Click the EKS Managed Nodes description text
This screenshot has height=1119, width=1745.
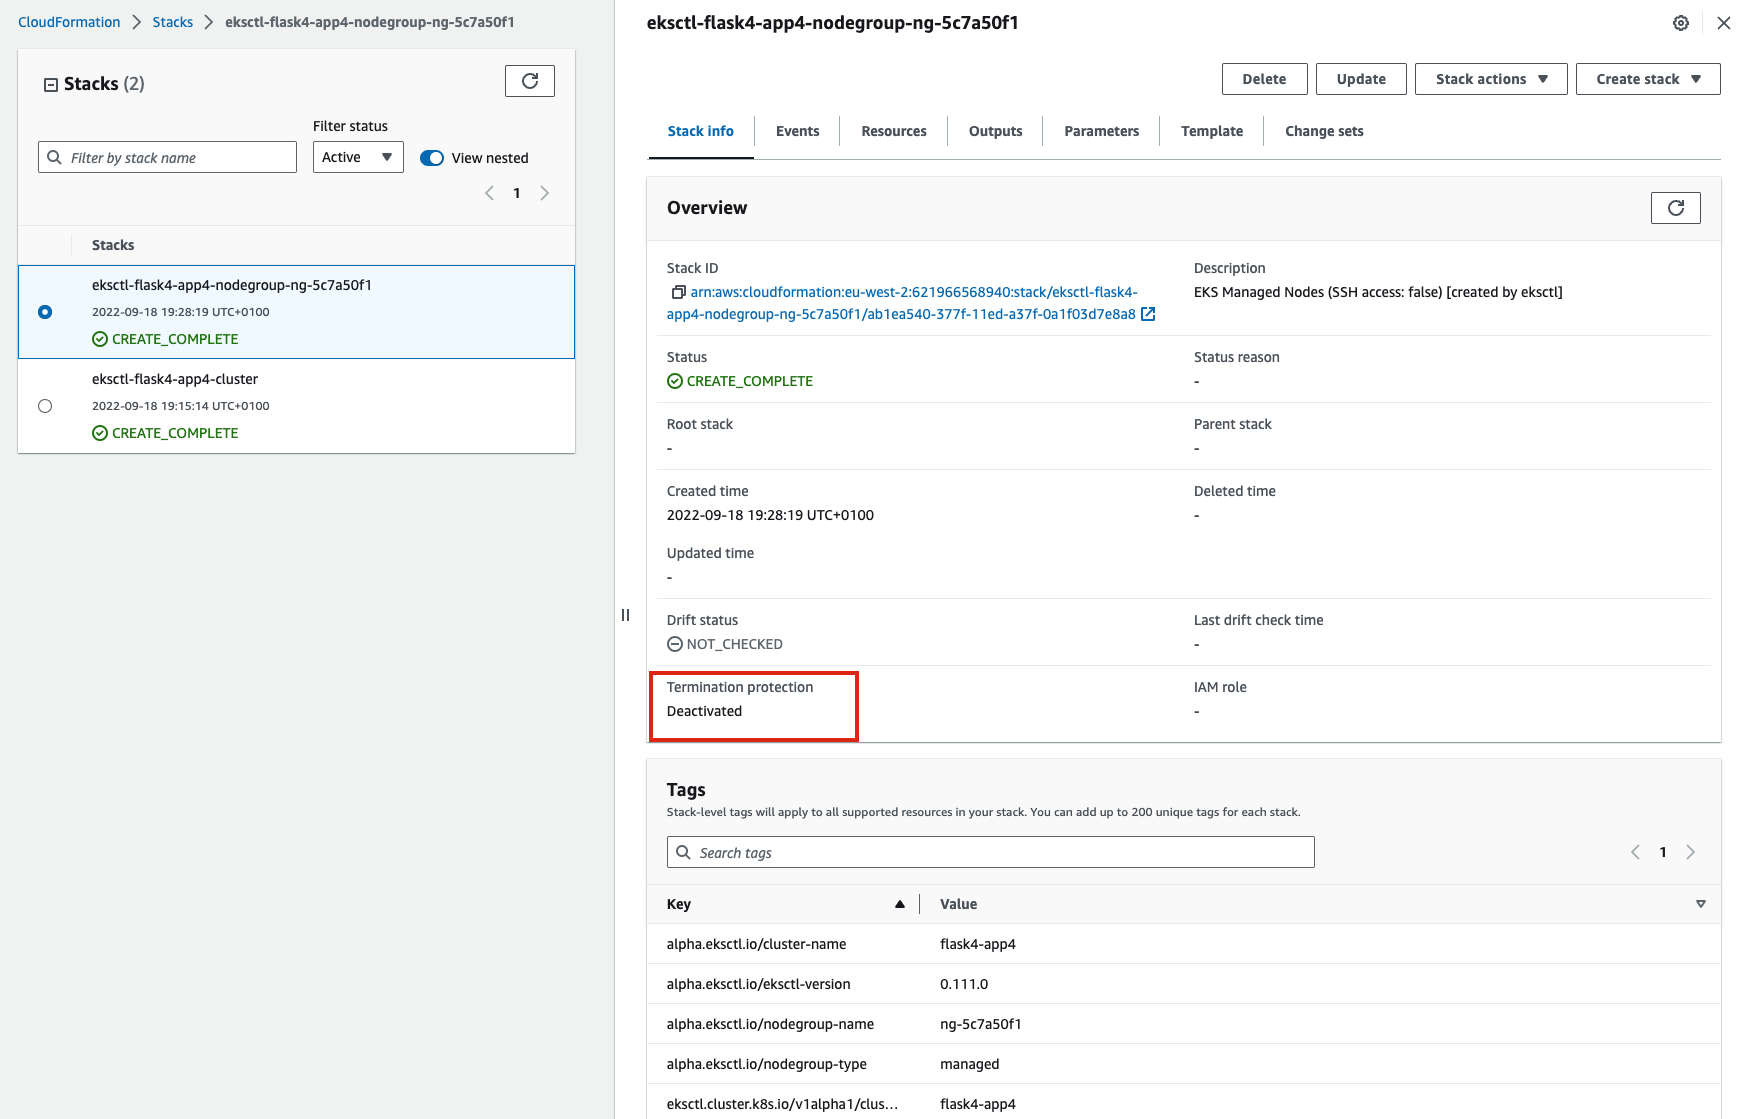point(1378,292)
